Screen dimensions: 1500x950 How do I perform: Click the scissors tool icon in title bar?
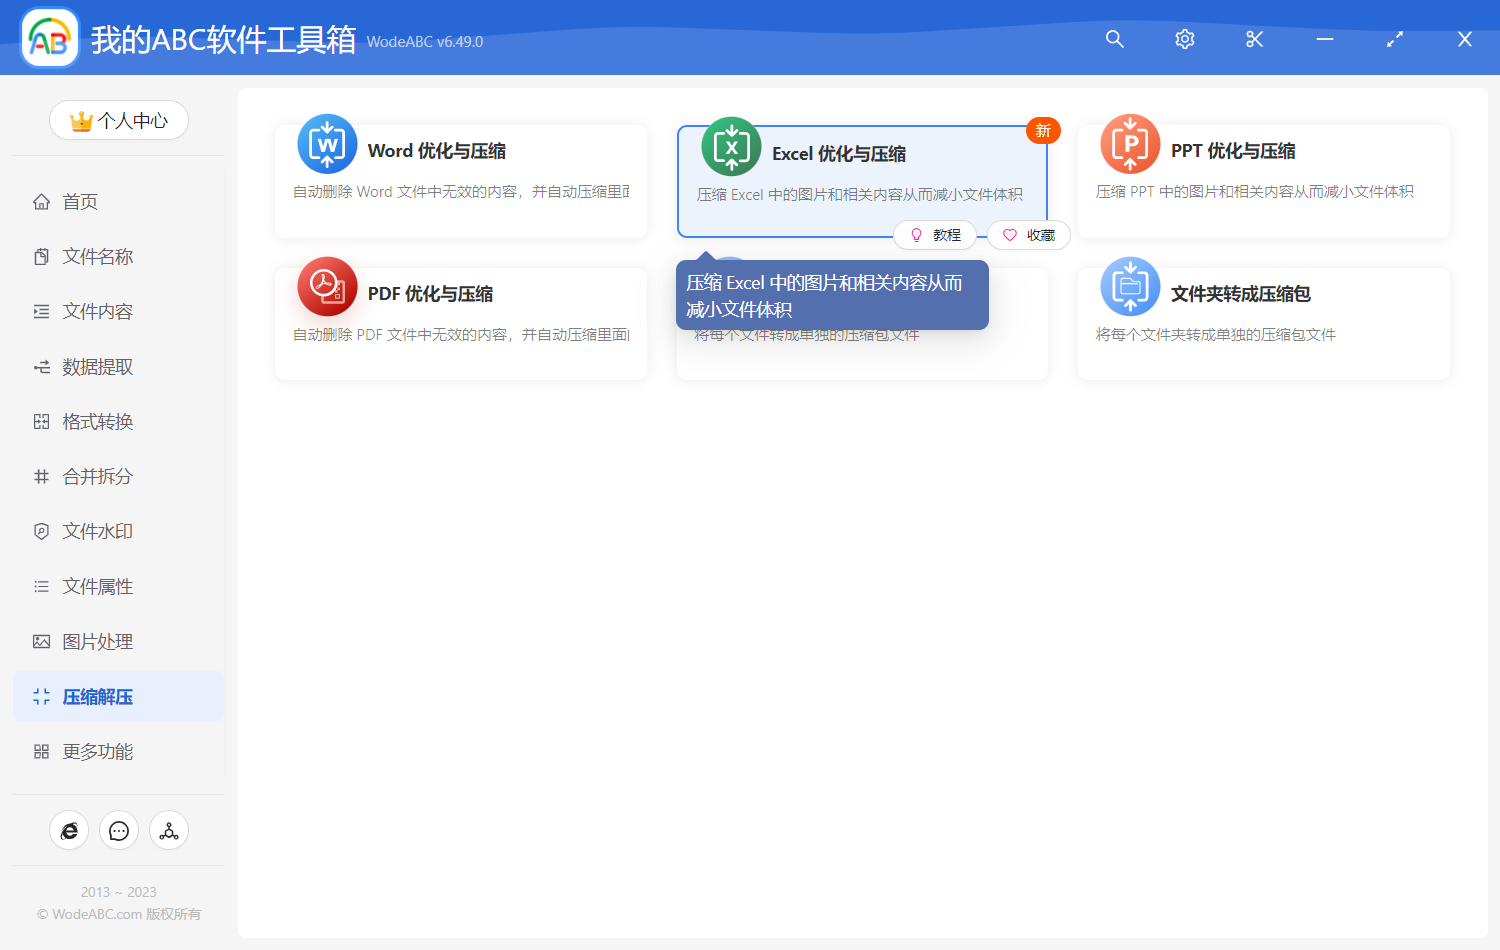(1255, 39)
